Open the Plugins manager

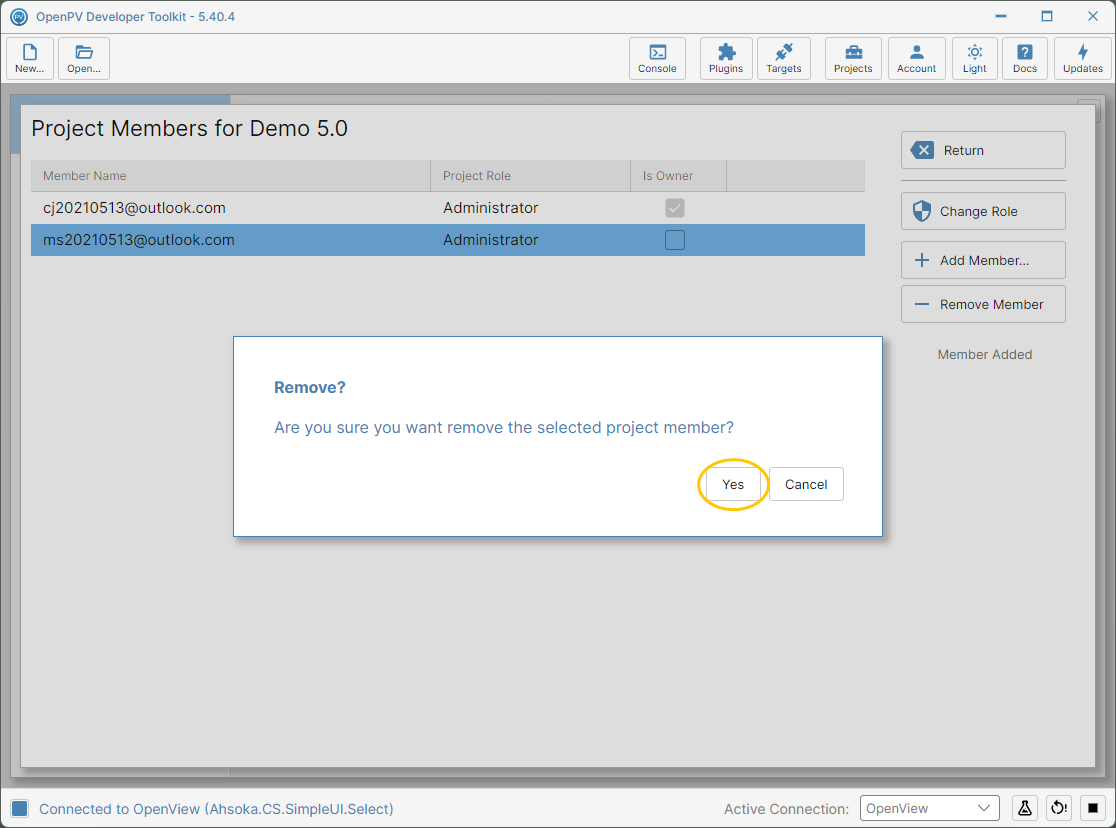click(726, 58)
